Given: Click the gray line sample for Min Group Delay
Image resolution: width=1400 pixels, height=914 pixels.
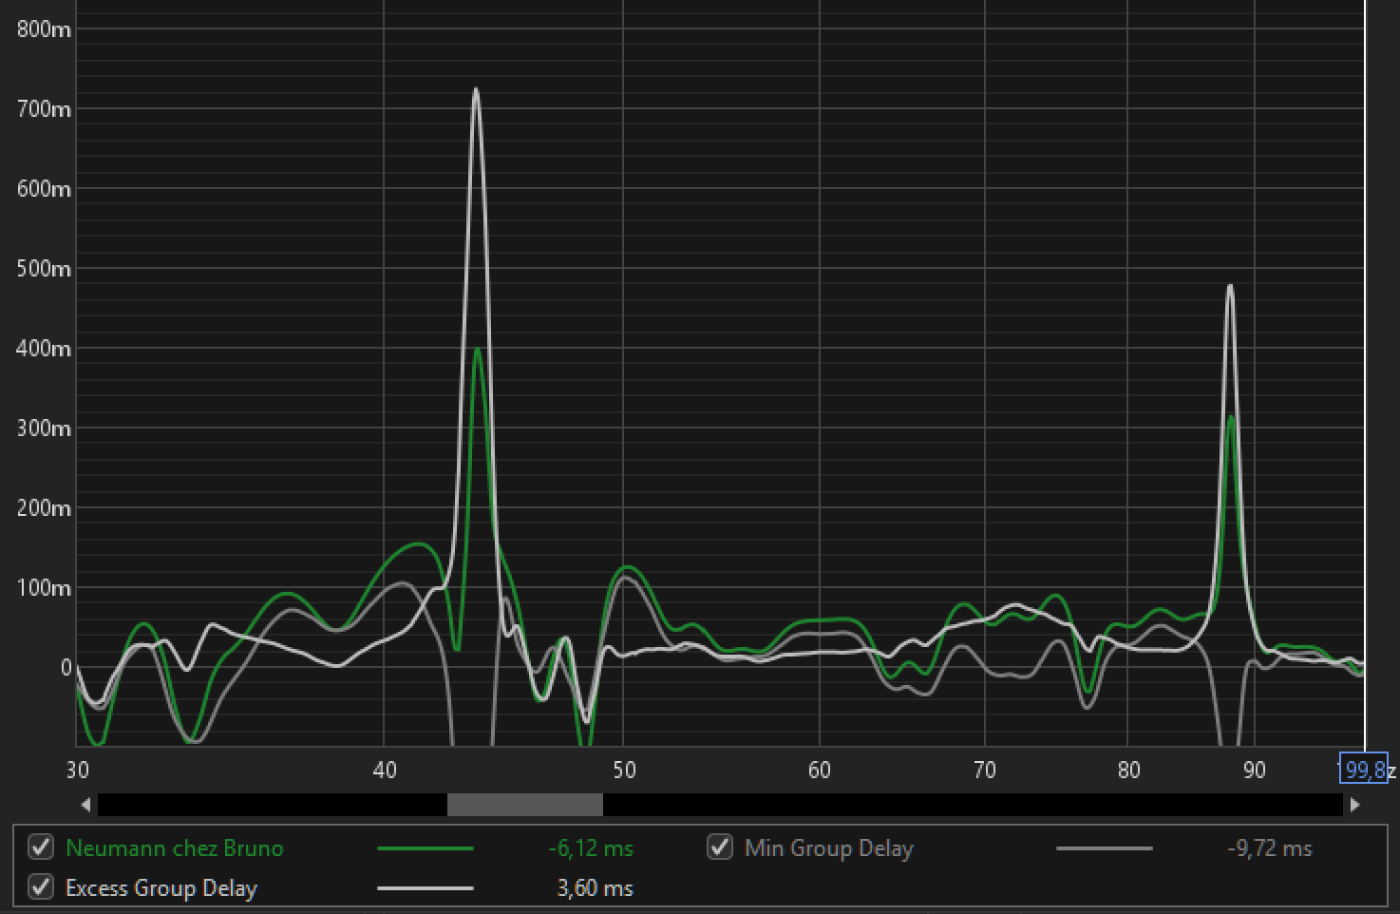Looking at the screenshot, I should coord(1104,848).
